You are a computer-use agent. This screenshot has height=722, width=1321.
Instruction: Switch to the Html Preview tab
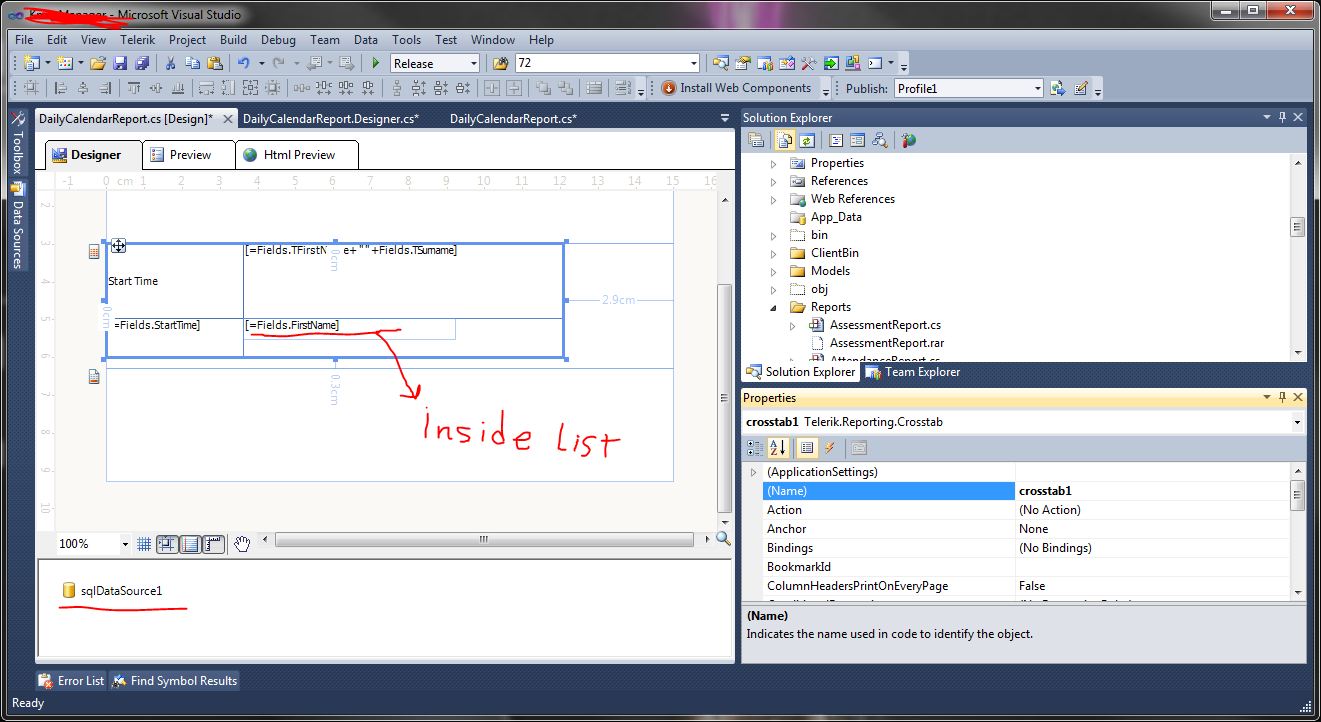click(298, 155)
